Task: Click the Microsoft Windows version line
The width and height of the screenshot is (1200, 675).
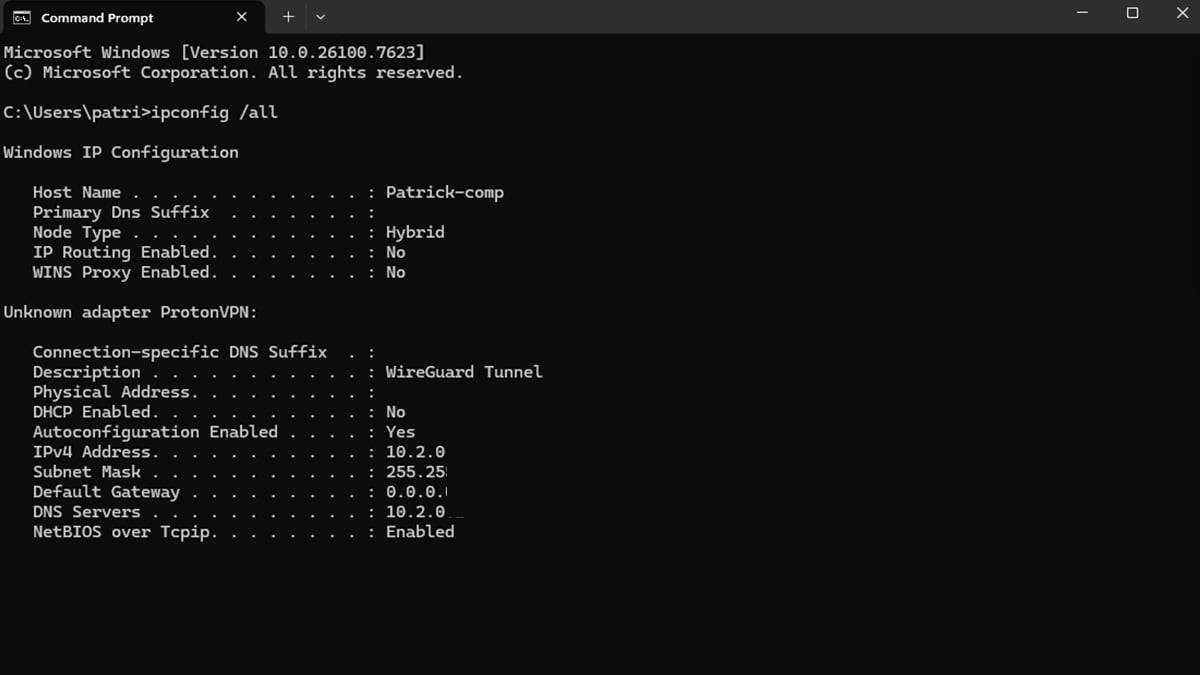Action: (215, 52)
